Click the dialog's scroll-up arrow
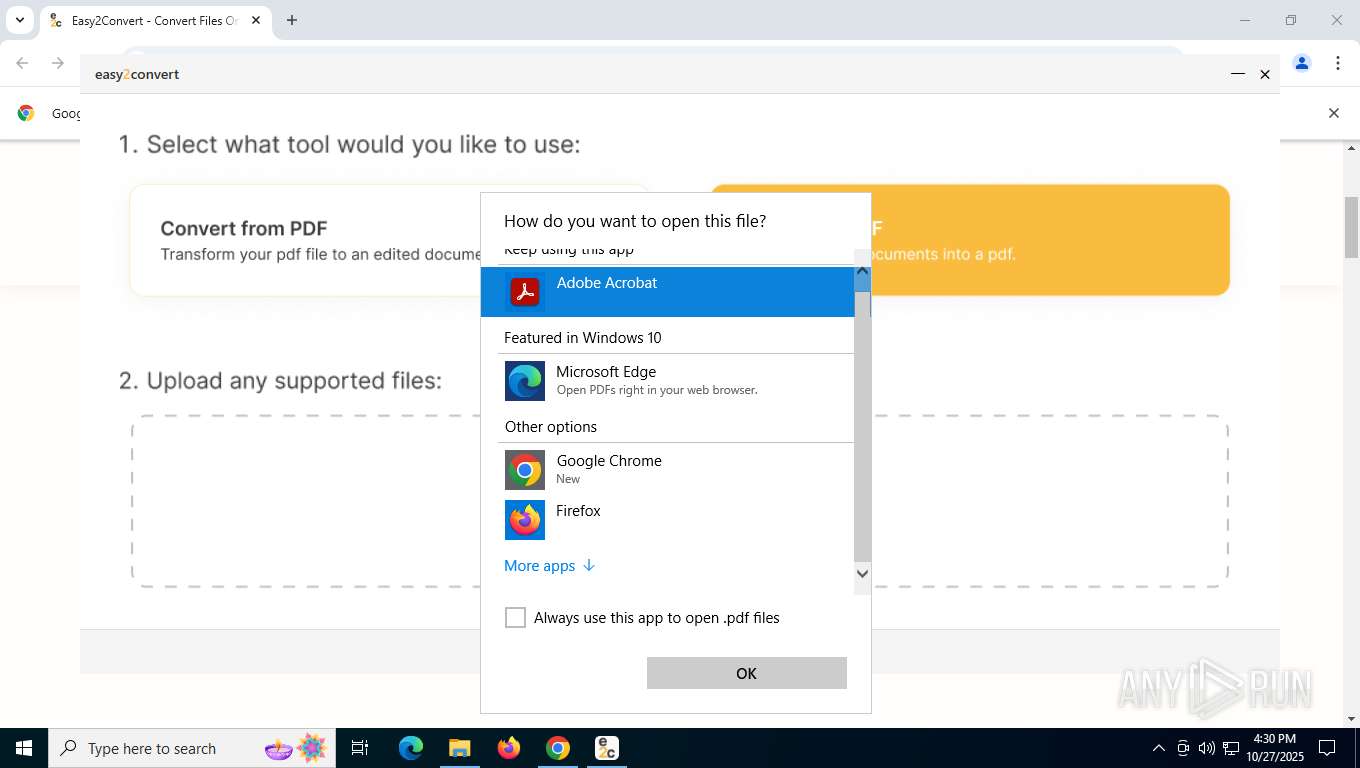 click(x=862, y=272)
